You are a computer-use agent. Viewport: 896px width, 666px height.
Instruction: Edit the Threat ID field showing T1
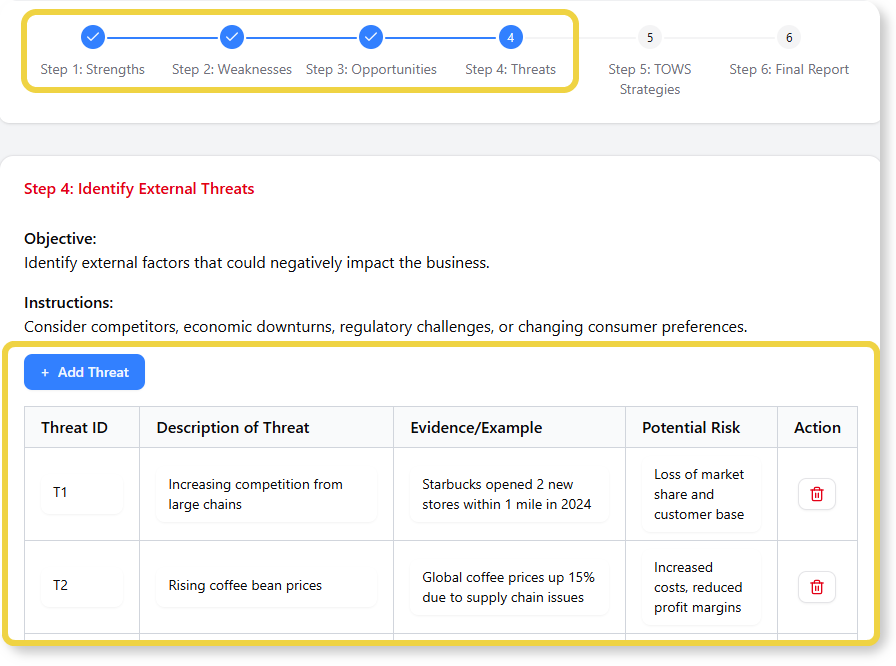[81, 494]
